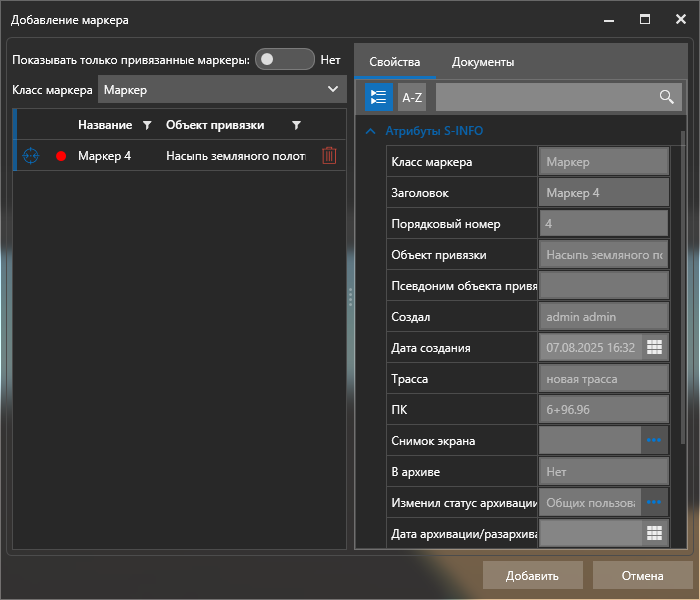Click the Заголовок field with Маркер 4
700x600 pixels.
point(603,192)
